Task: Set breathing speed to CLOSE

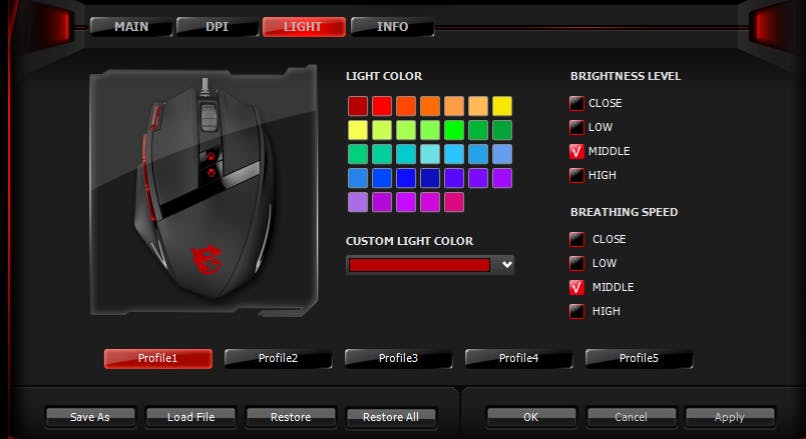Action: coord(577,239)
